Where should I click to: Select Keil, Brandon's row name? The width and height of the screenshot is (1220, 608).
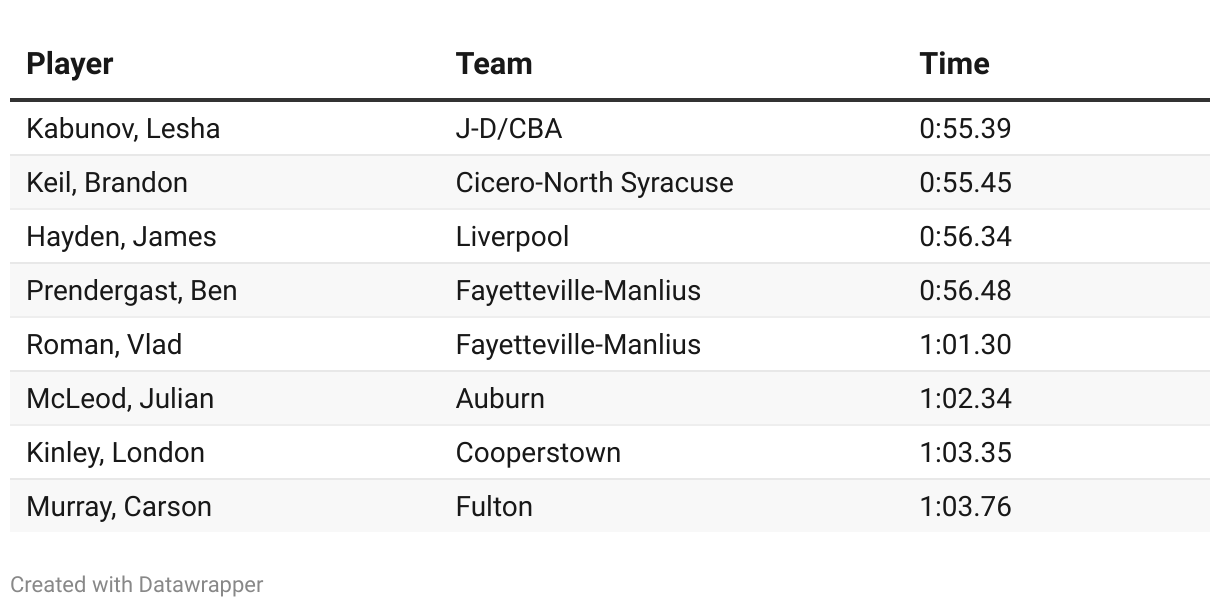(x=107, y=183)
